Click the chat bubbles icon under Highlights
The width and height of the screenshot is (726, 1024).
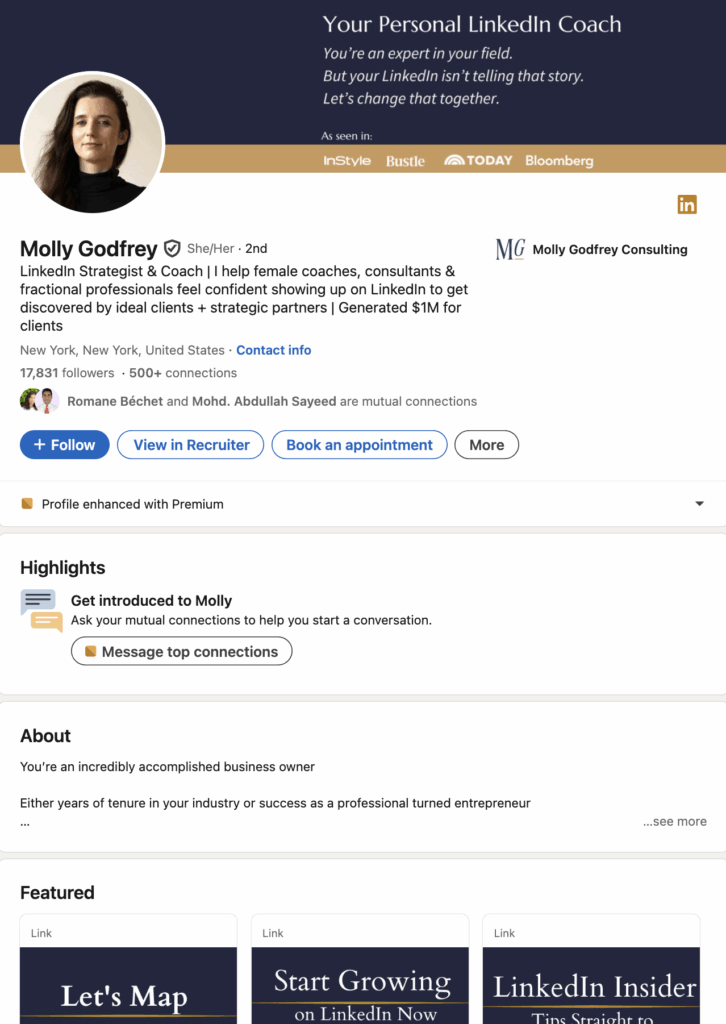click(x=41, y=611)
